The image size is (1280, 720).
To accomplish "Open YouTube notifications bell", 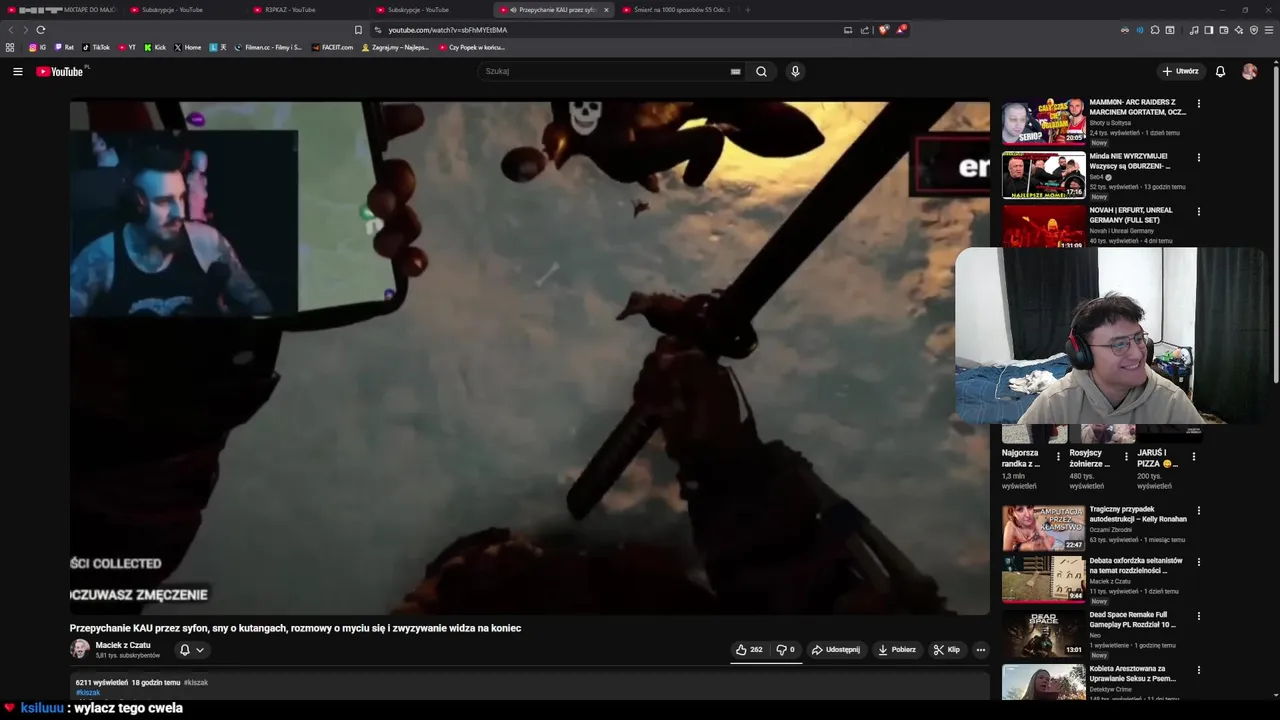I will point(1220,71).
